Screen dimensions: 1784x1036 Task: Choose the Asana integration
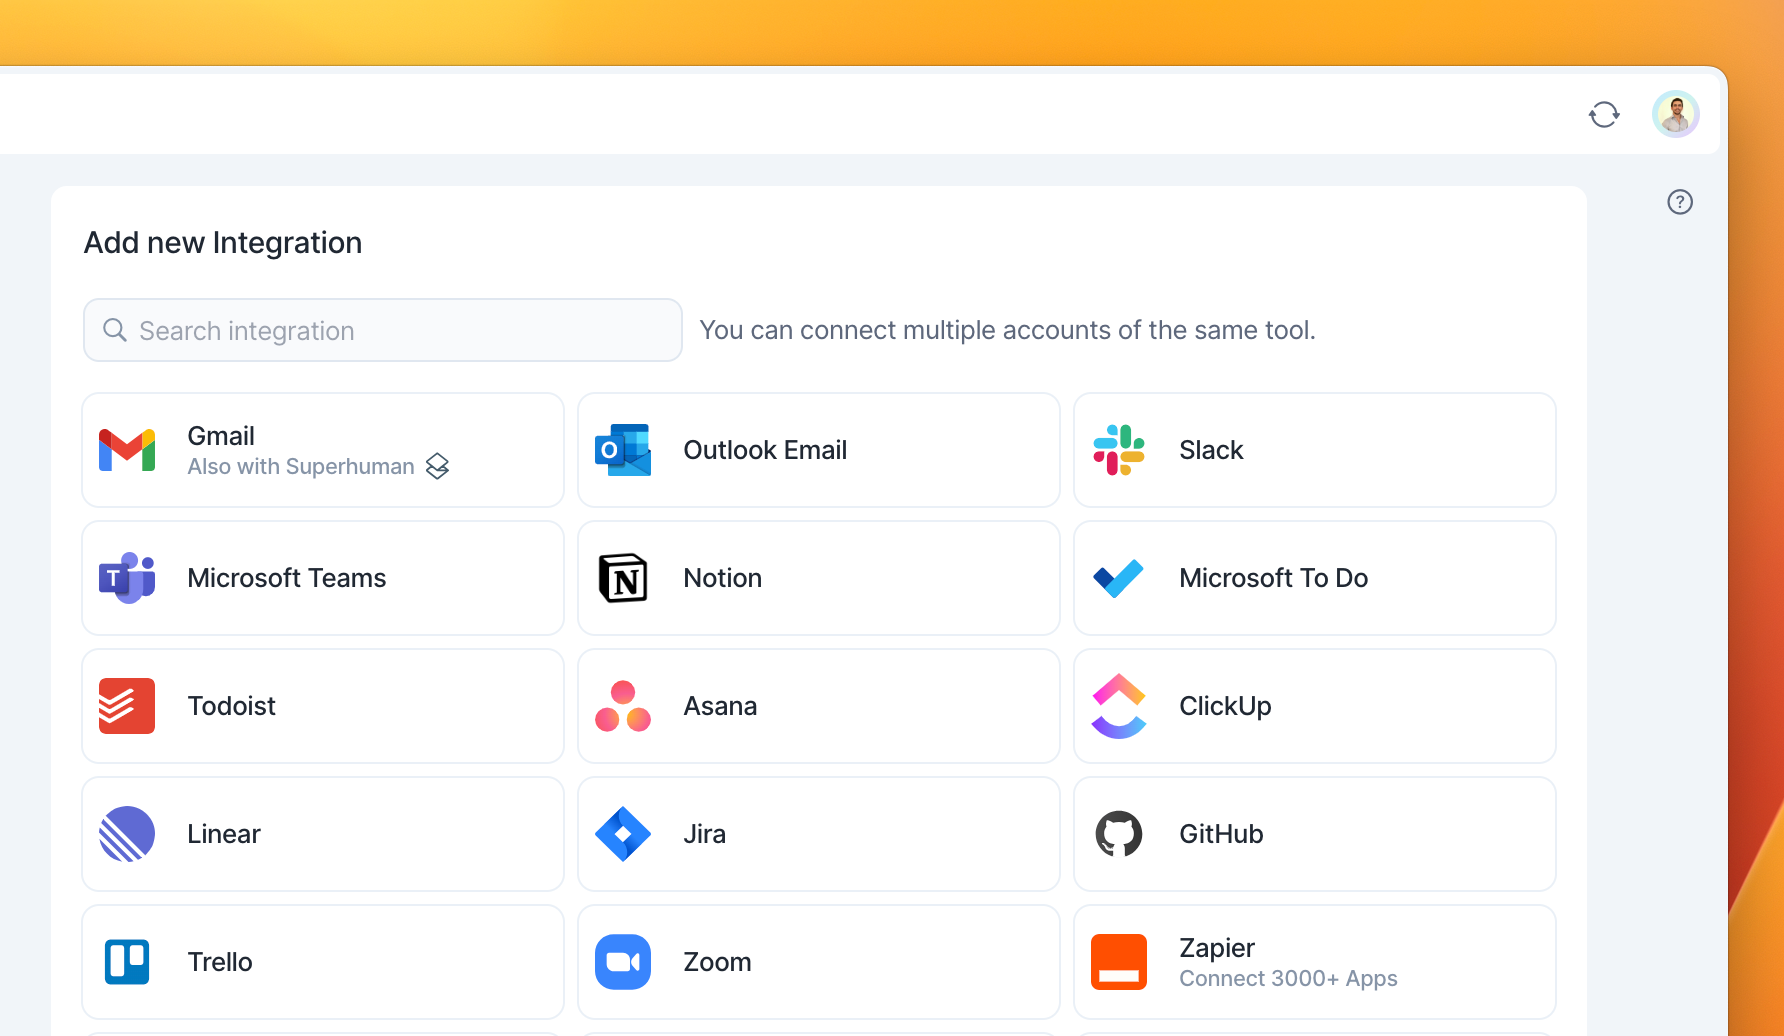[x=818, y=706]
